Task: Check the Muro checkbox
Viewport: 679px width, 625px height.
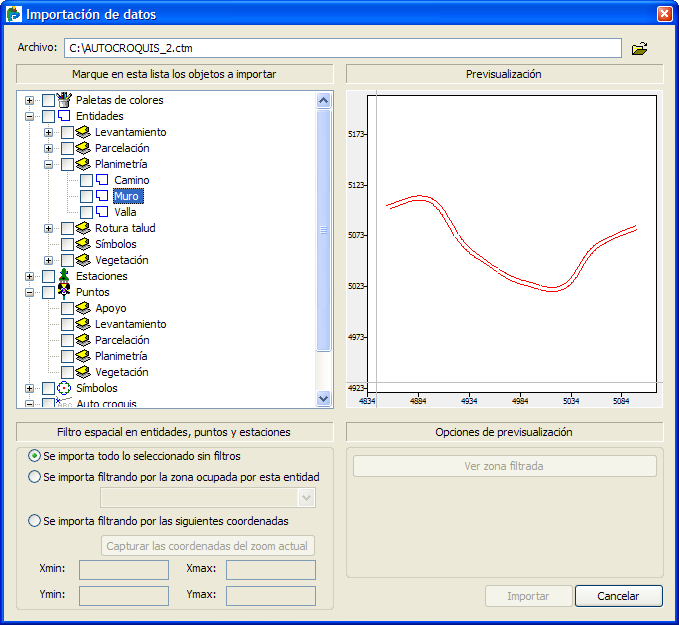Action: coord(86,196)
